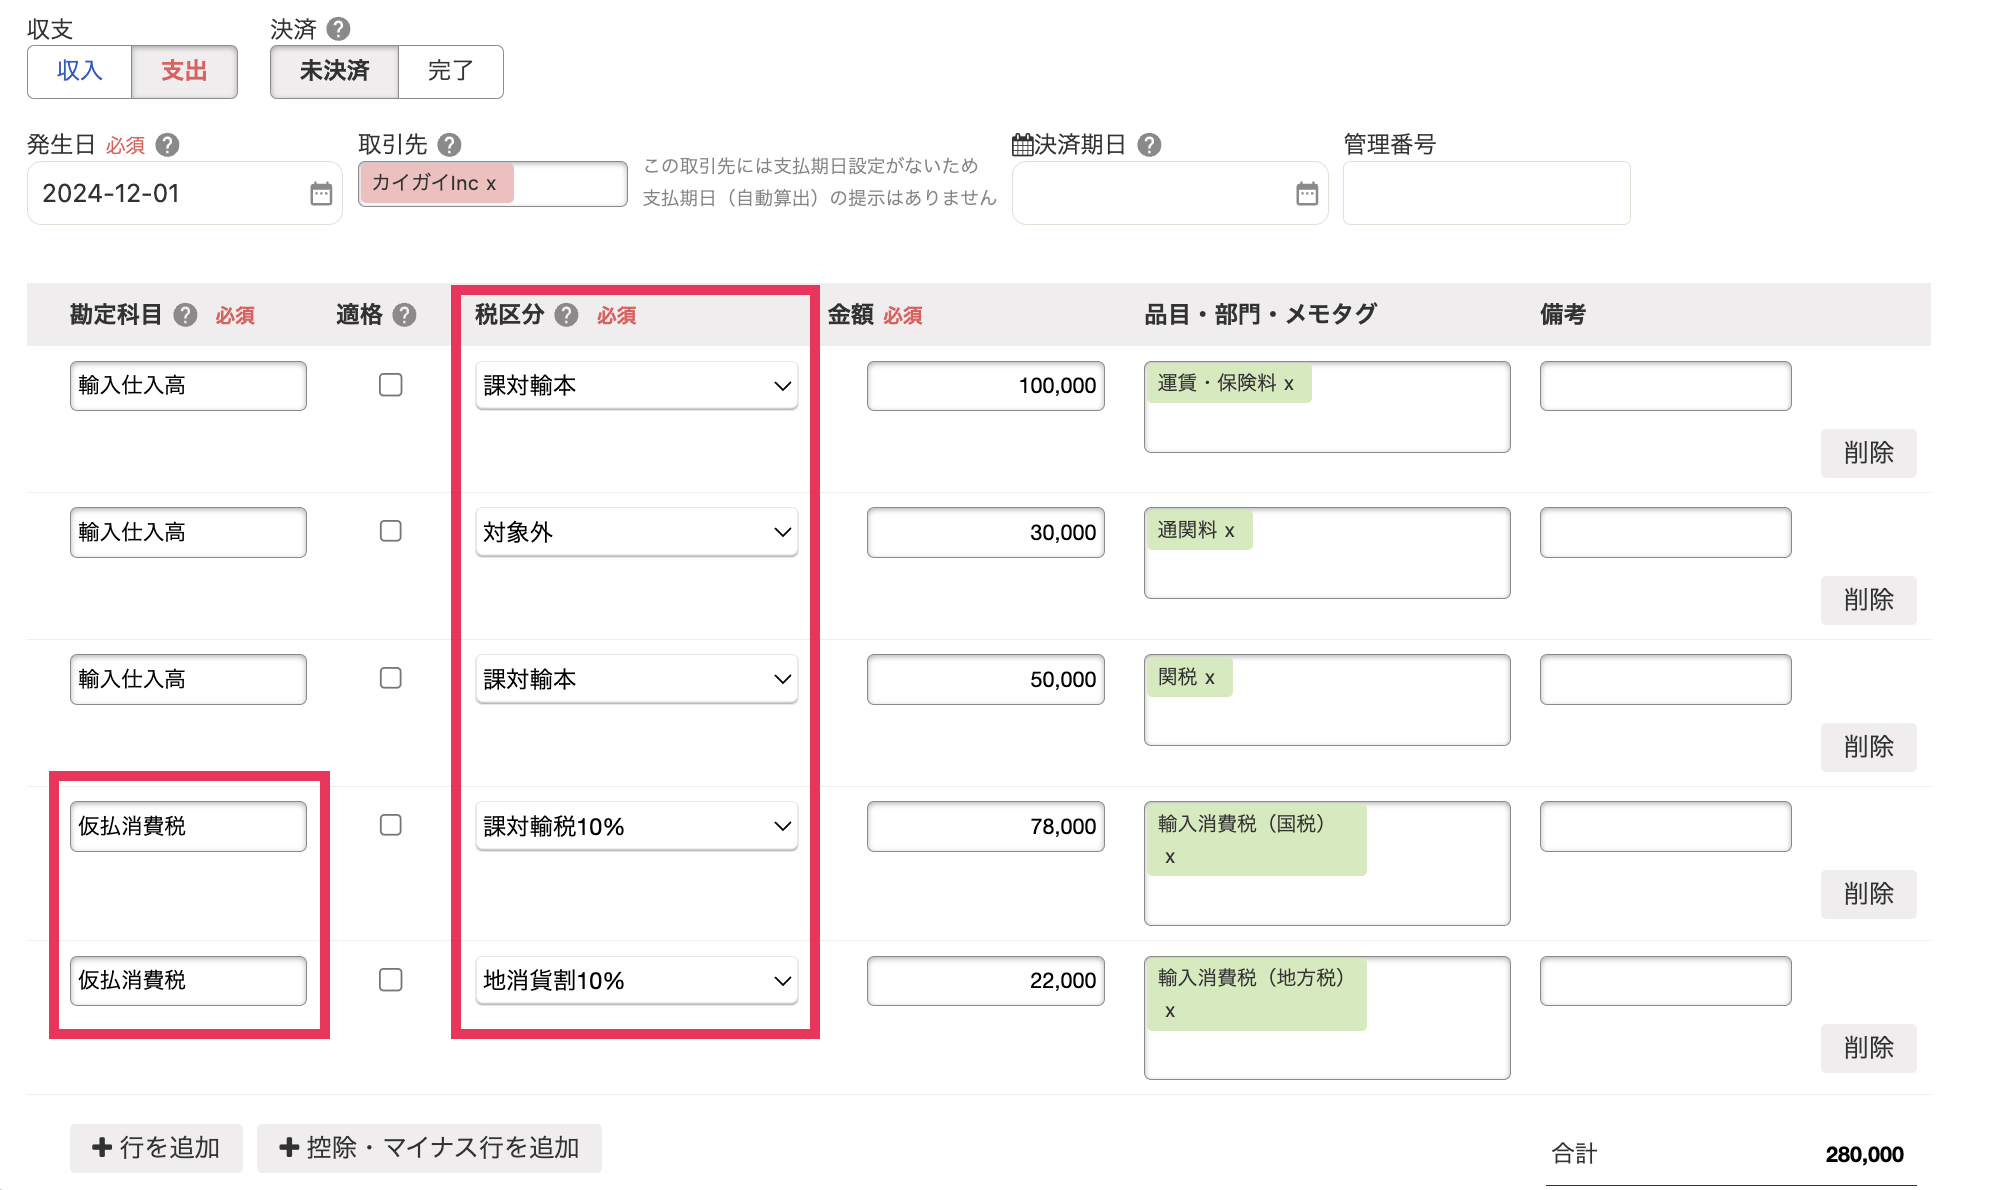Screen dimensions: 1998x1190
Task: Open 税区分 dropdown for 50,000 row
Action: pyautogui.click(x=637, y=679)
